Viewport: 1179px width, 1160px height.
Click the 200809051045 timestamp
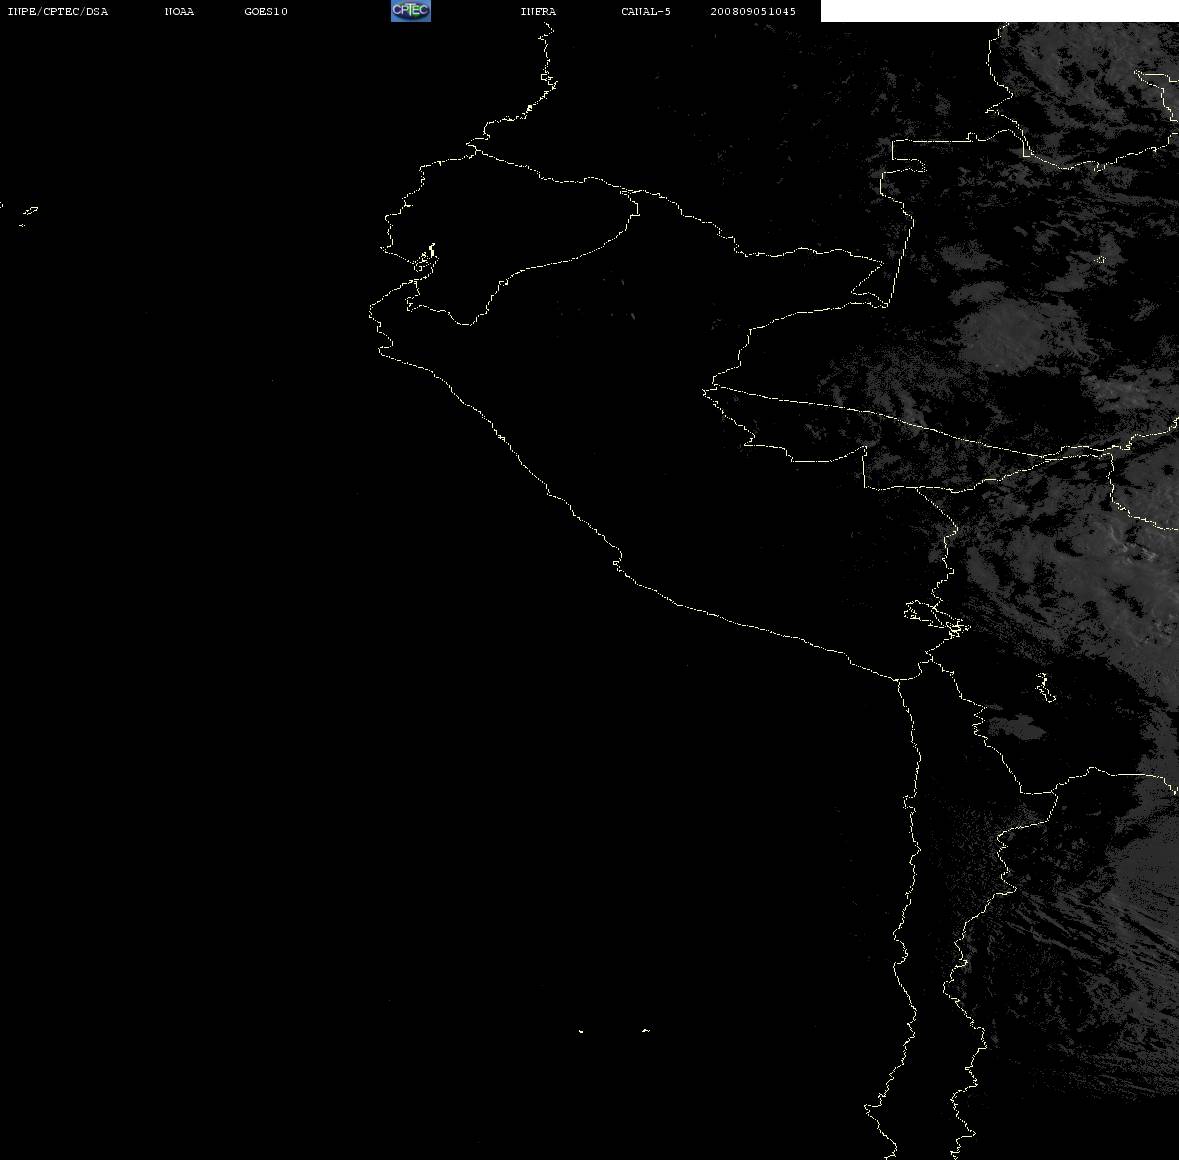[x=753, y=11]
